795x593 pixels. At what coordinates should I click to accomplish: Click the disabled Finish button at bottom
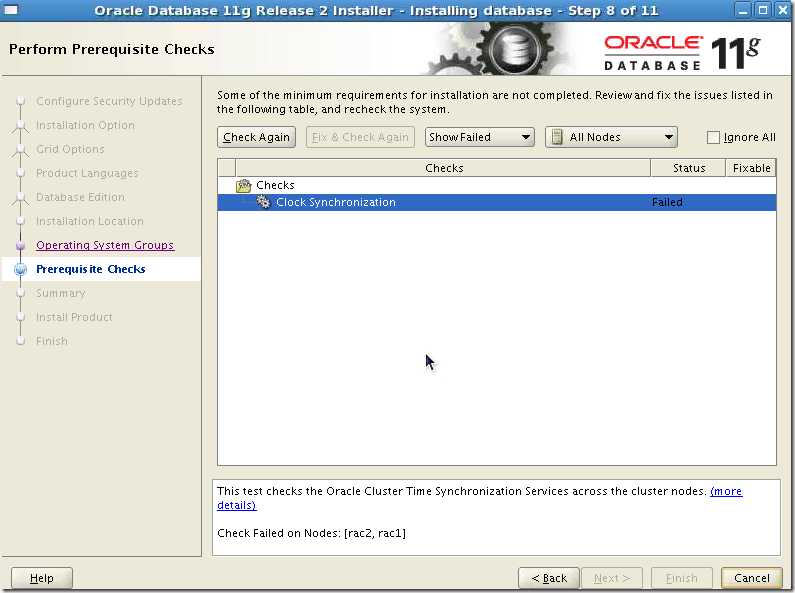click(x=681, y=578)
